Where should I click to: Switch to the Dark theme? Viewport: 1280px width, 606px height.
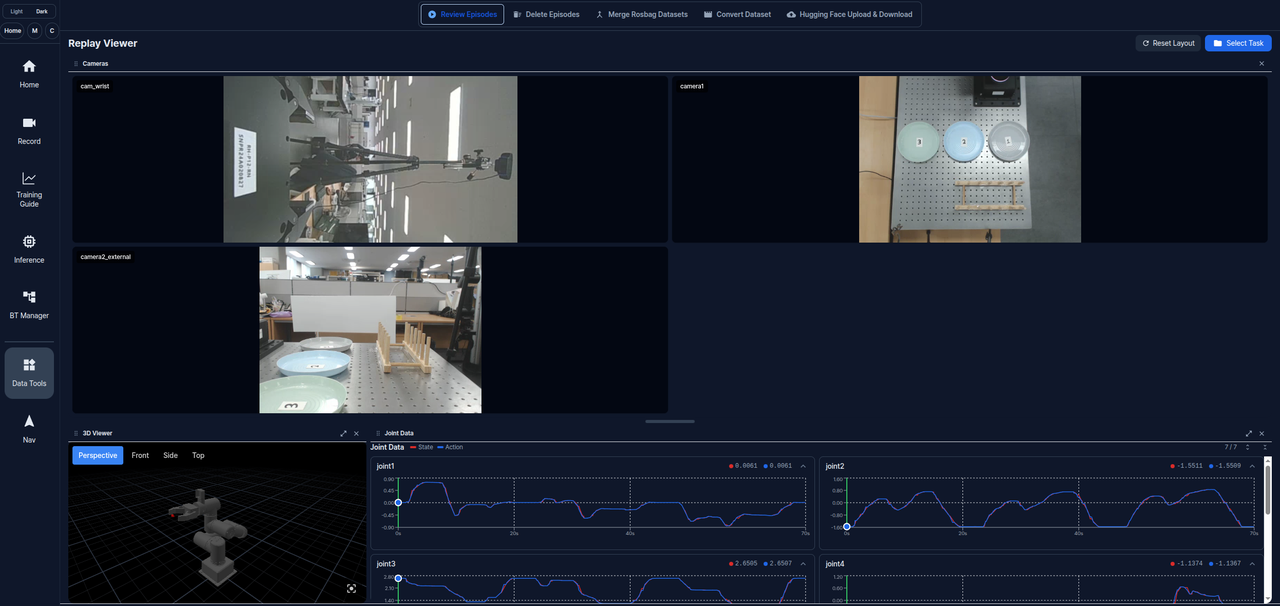(x=41, y=11)
